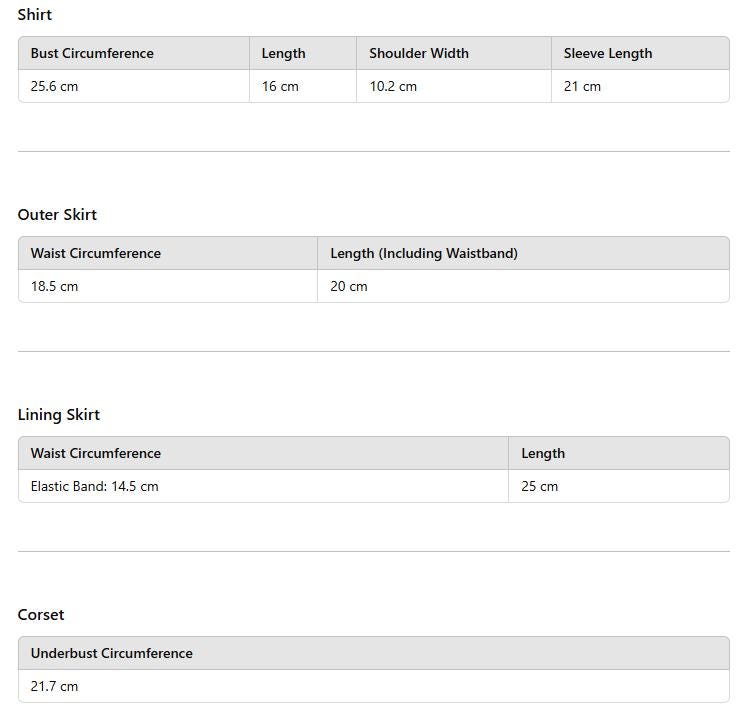Click the Bust Circumference column header

point(92,54)
